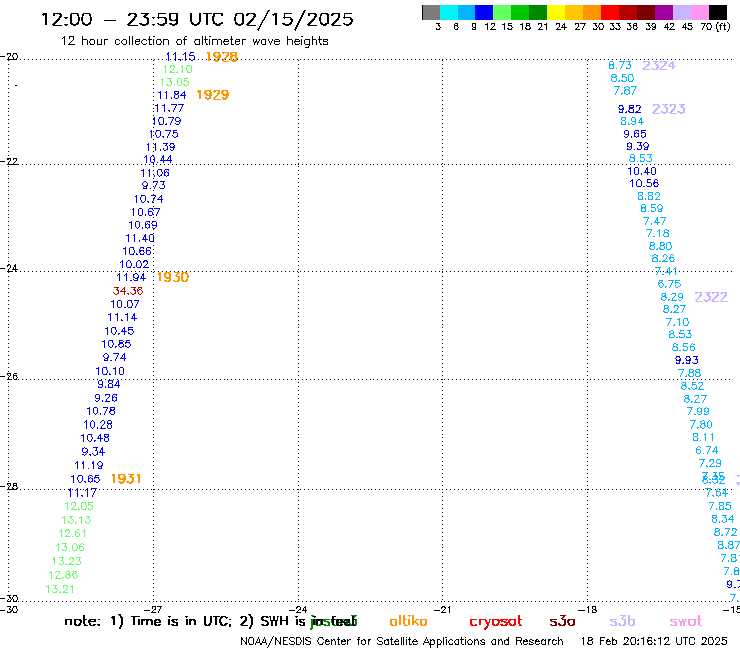Select the 7.67 reading on the right track
The width and height of the screenshot is (740, 650).
coord(625,91)
